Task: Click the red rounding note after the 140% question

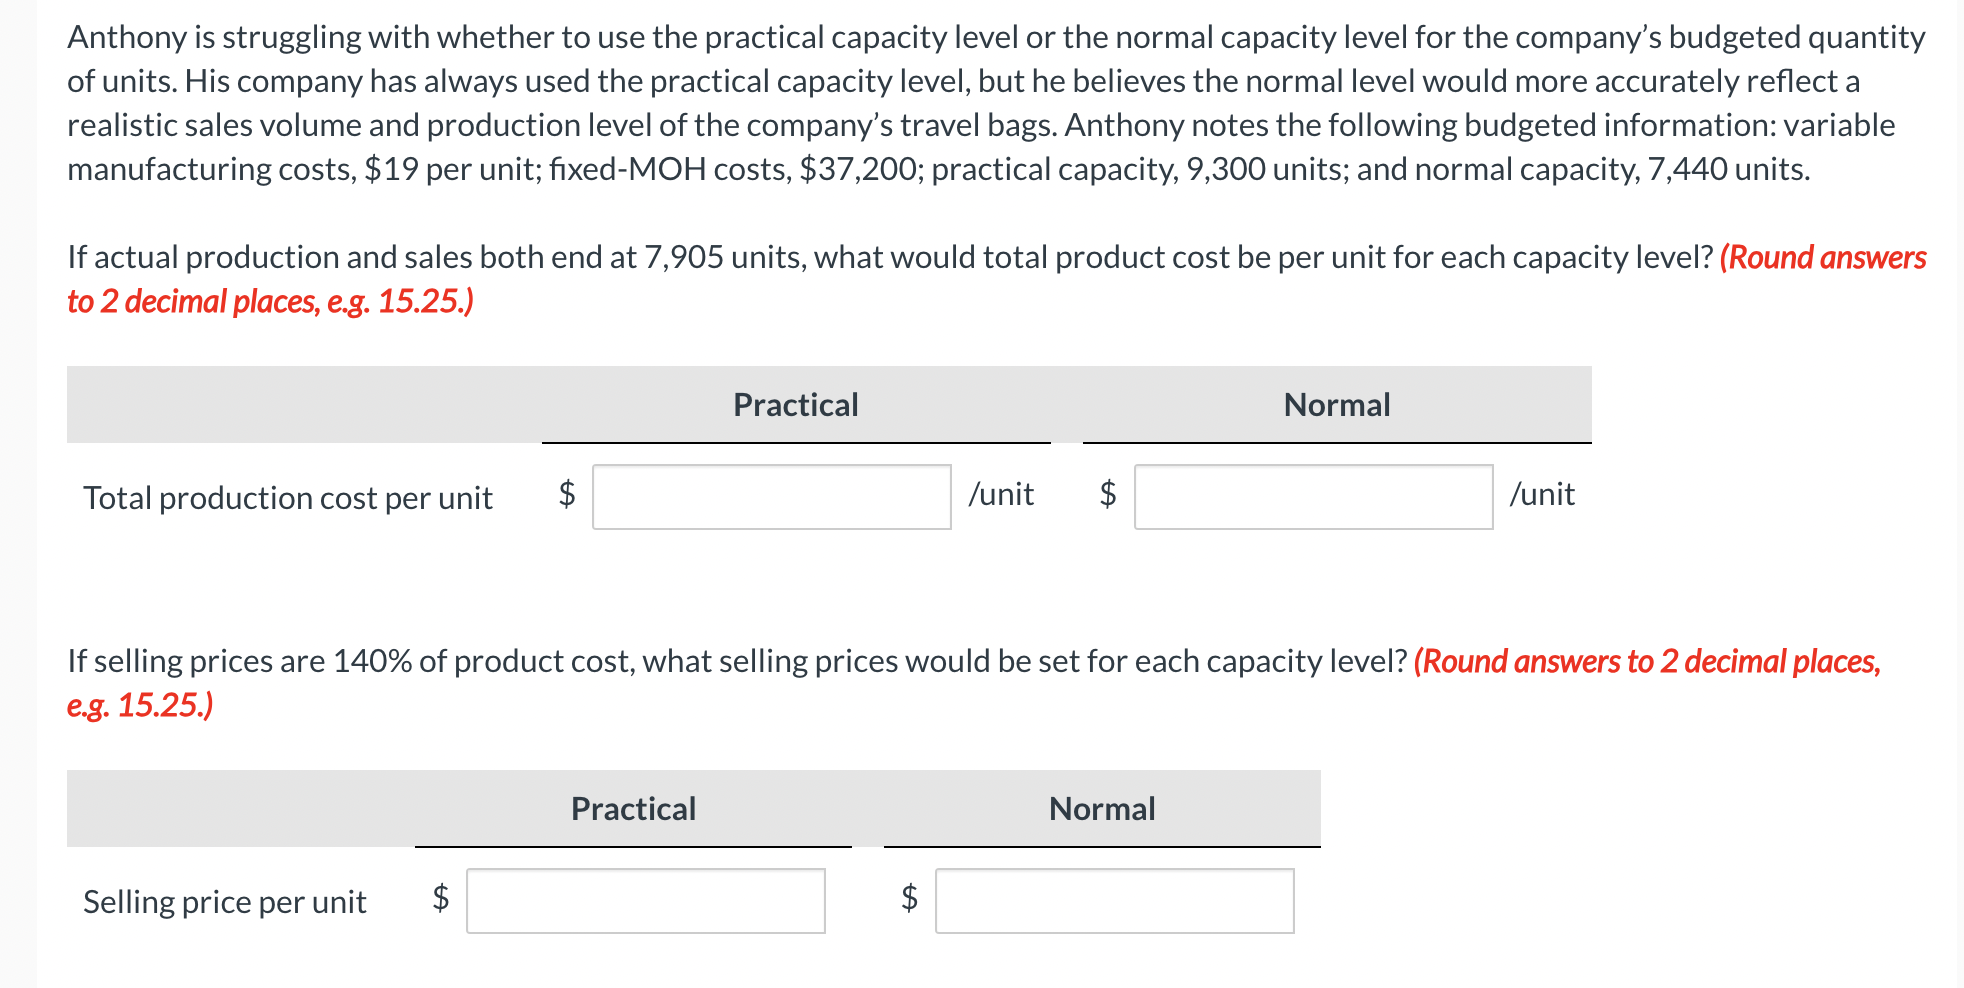Action: coord(1646,661)
